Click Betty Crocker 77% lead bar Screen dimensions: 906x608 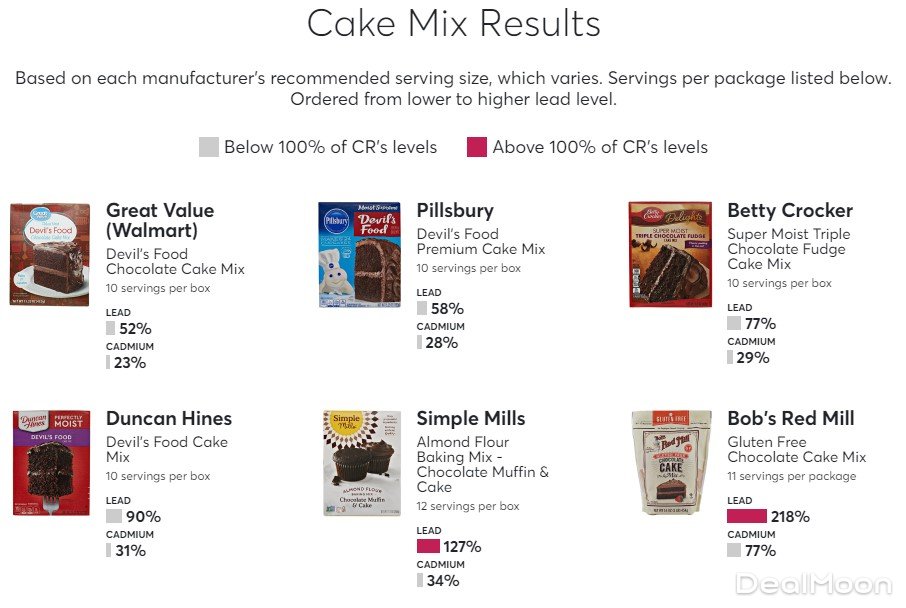(x=734, y=324)
